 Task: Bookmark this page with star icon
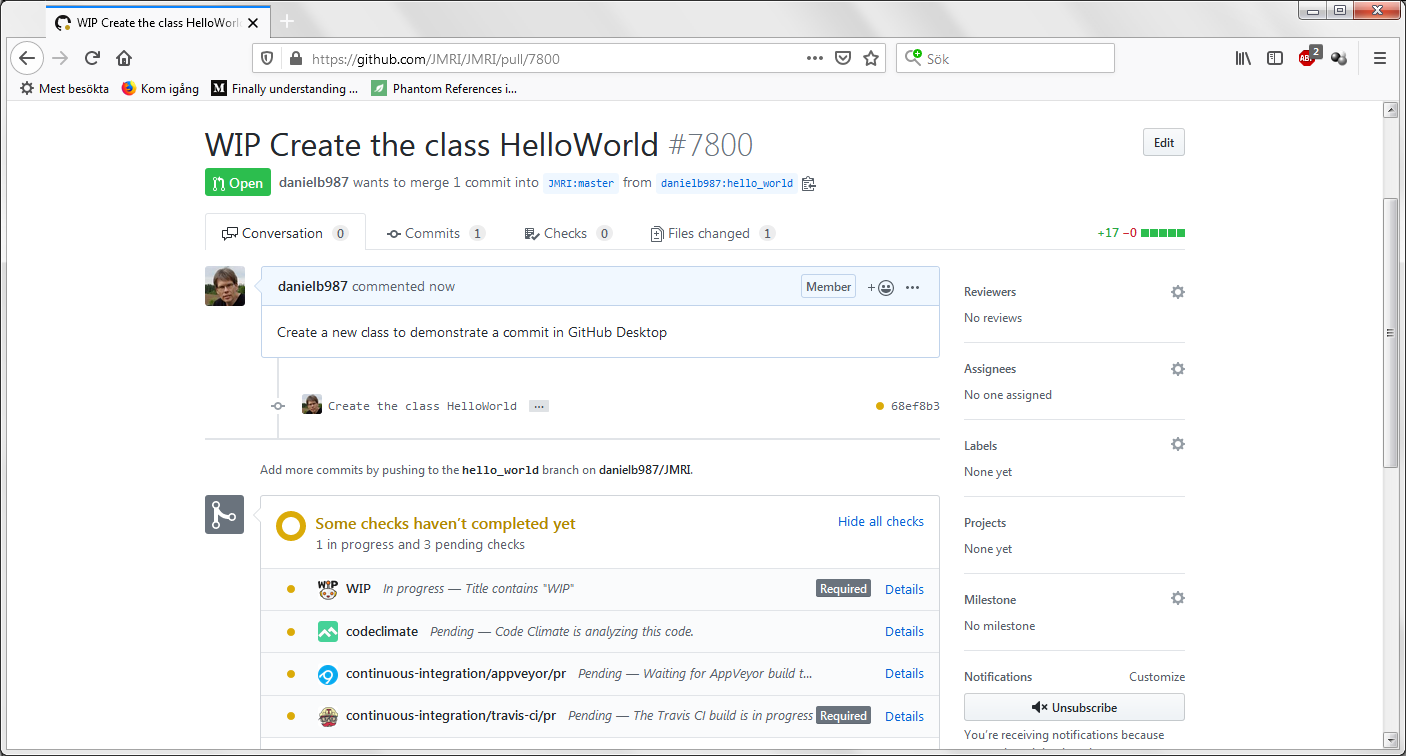(871, 59)
